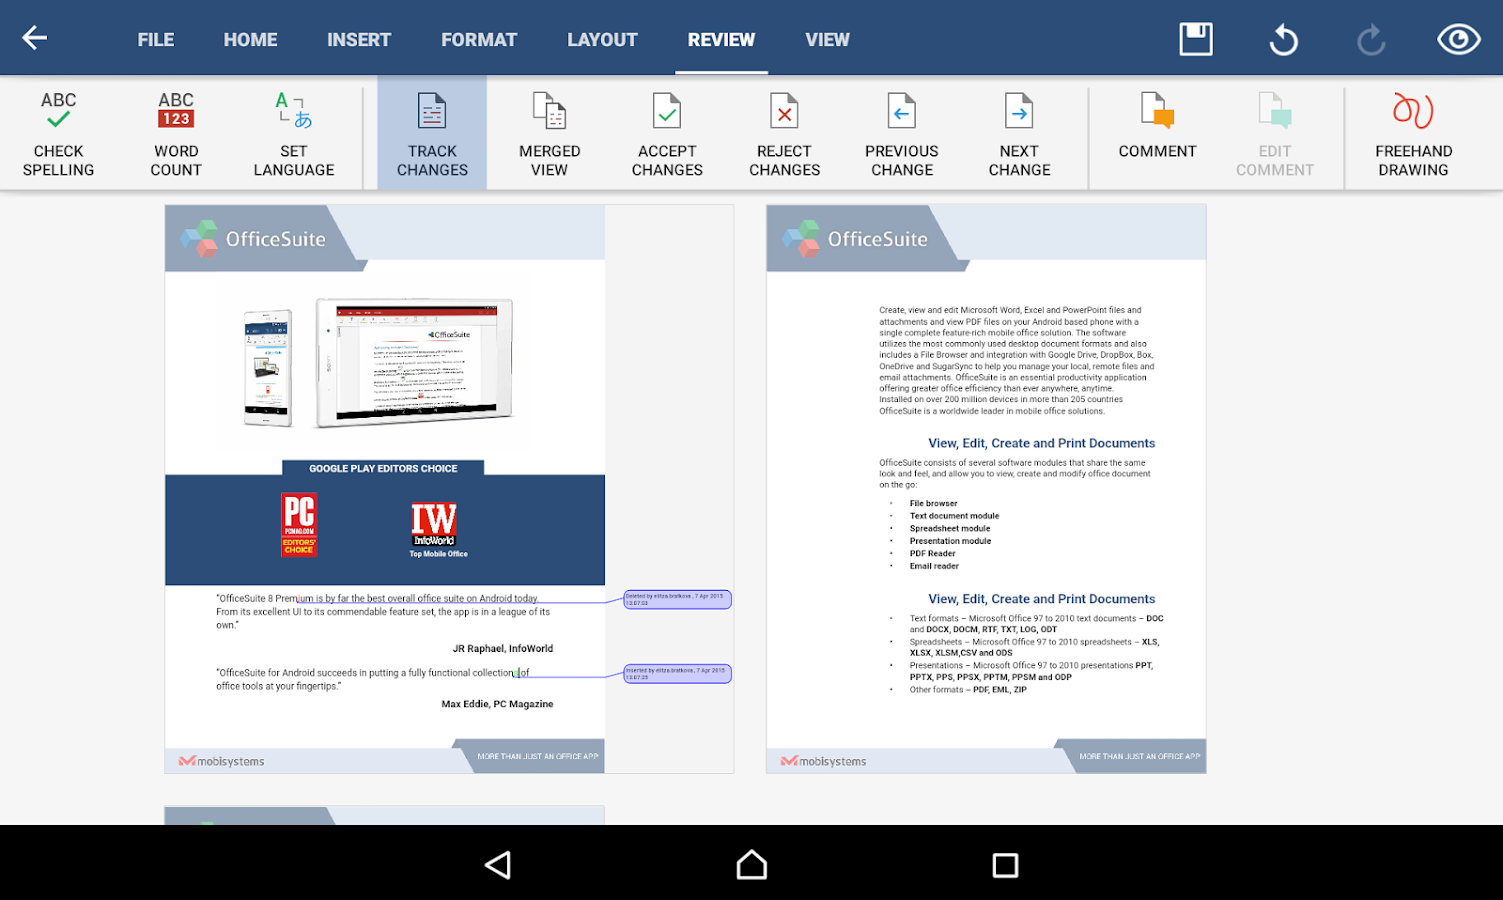Tap 'Presentation module' bullet
Screen dimensions: 1503x900
(950, 541)
